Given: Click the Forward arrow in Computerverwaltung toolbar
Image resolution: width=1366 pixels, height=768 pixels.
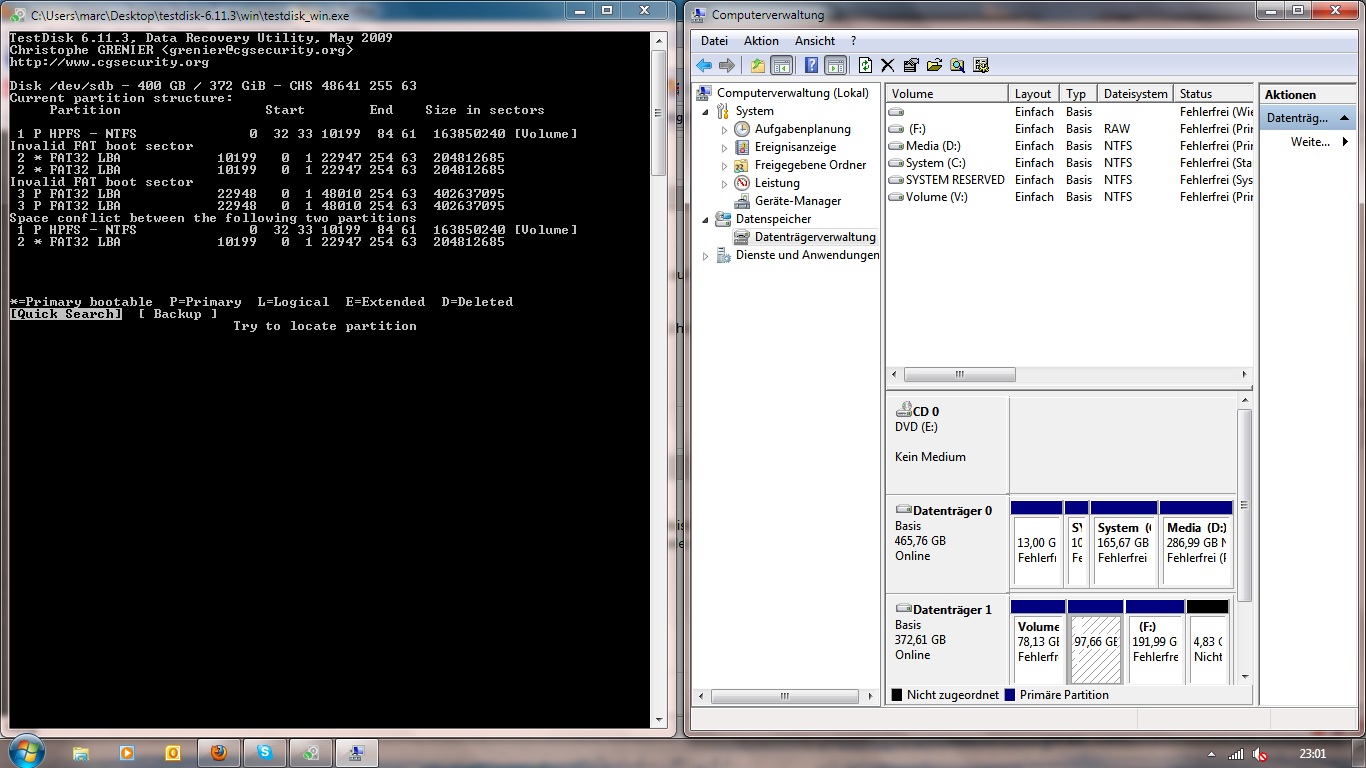Looking at the screenshot, I should tap(727, 65).
